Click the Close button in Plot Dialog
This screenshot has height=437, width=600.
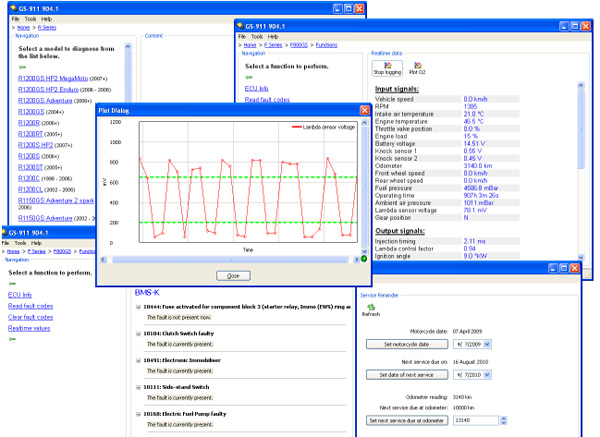[233, 276]
